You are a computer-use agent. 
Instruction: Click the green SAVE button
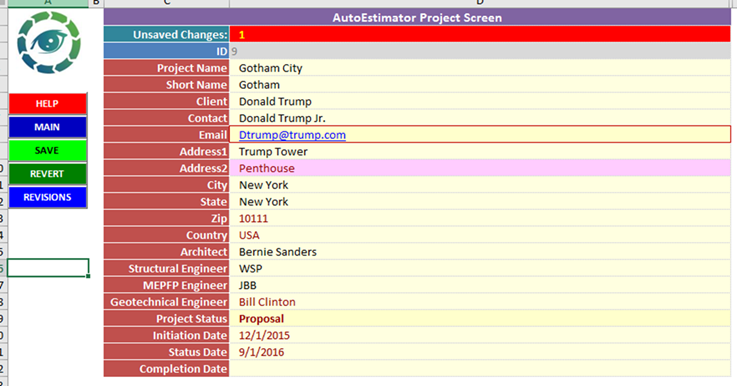pos(47,150)
